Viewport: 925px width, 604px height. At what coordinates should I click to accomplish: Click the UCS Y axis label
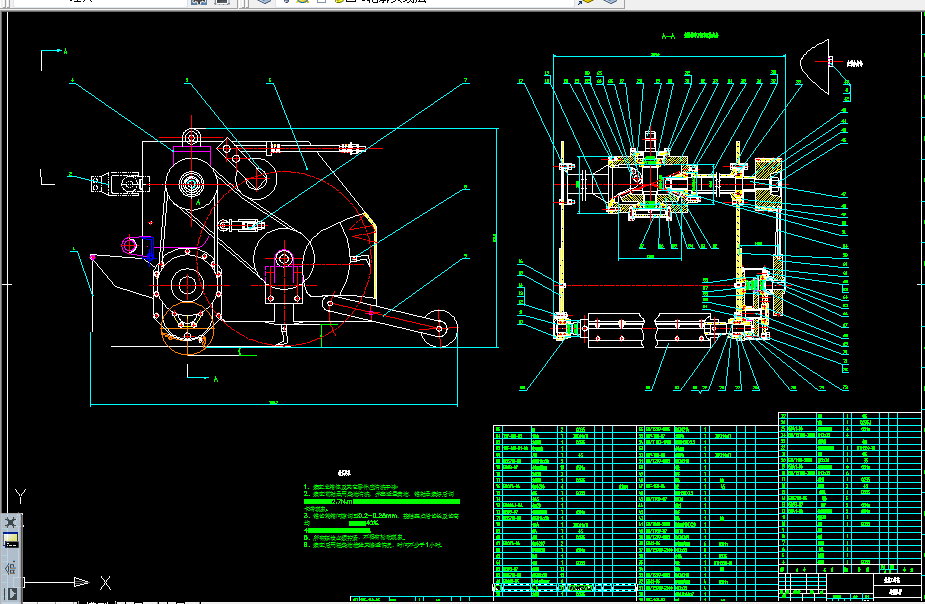click(21, 497)
